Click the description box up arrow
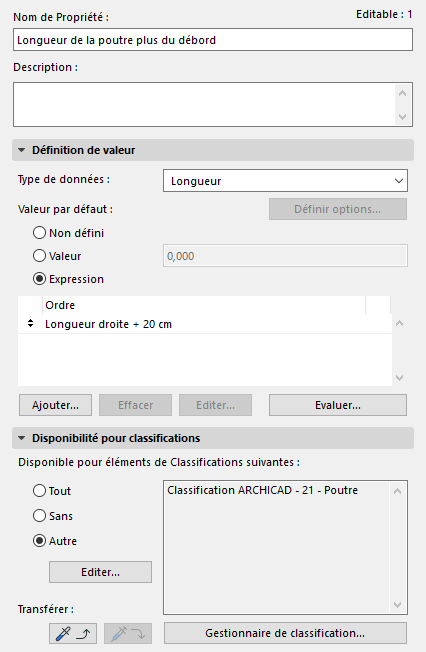 click(402, 93)
